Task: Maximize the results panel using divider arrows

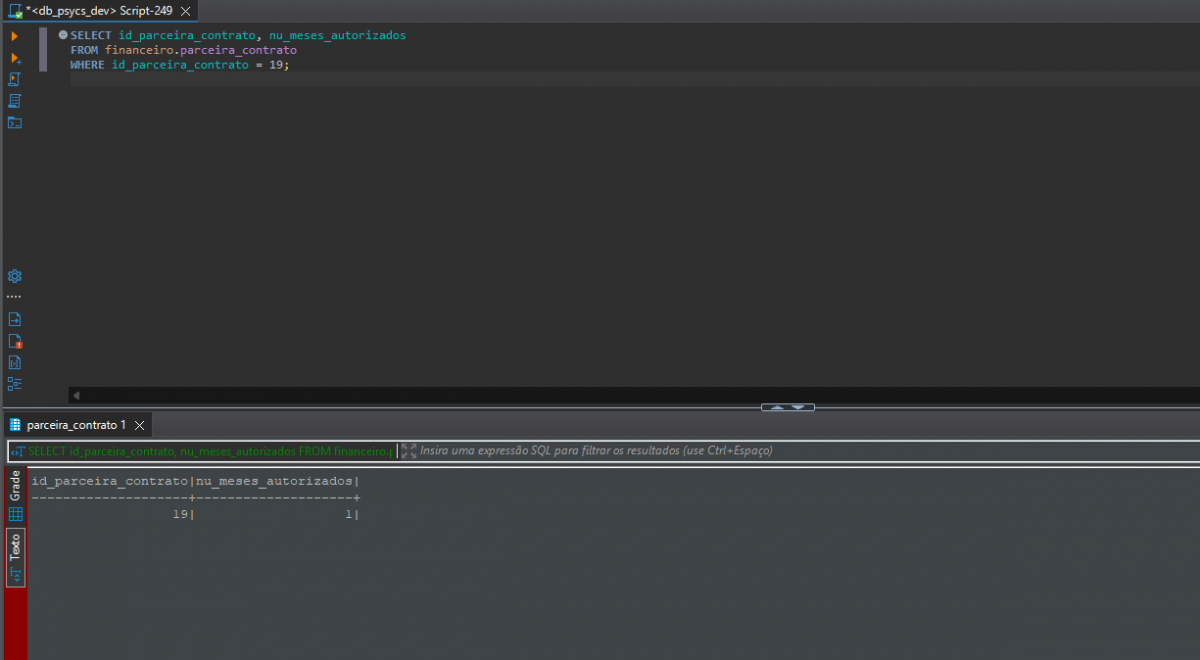Action: 777,407
